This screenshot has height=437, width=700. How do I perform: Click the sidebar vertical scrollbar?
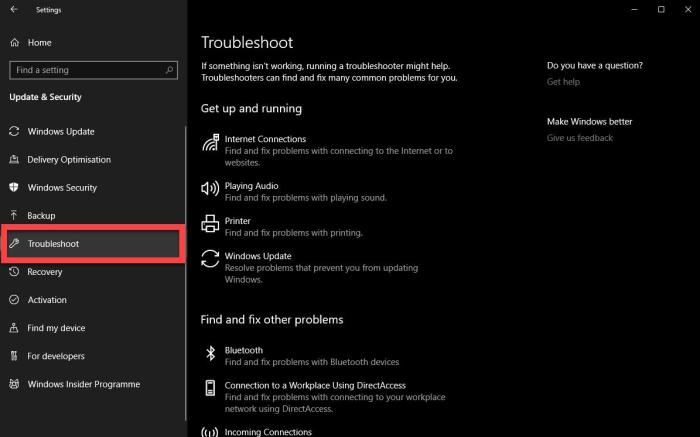point(185,272)
